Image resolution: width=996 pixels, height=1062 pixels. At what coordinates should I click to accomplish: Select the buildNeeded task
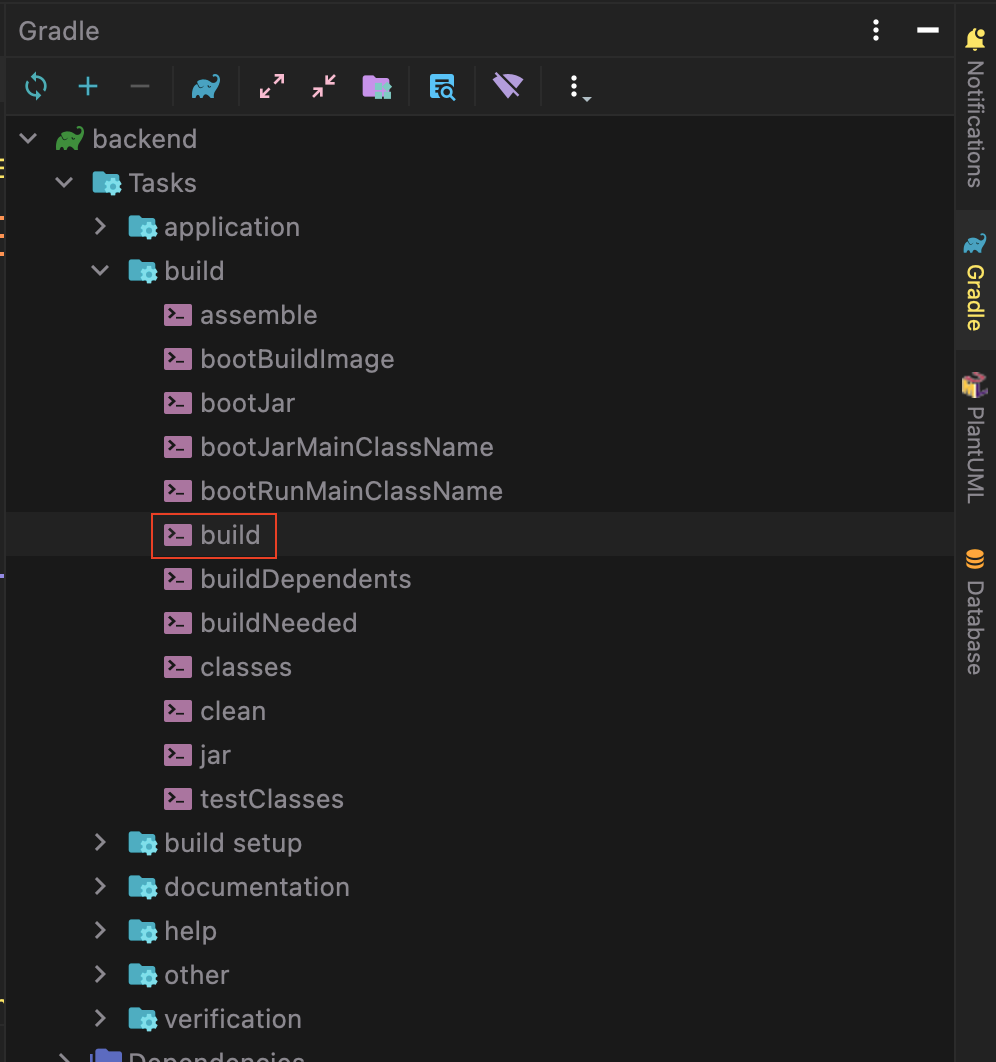click(479, 623)
